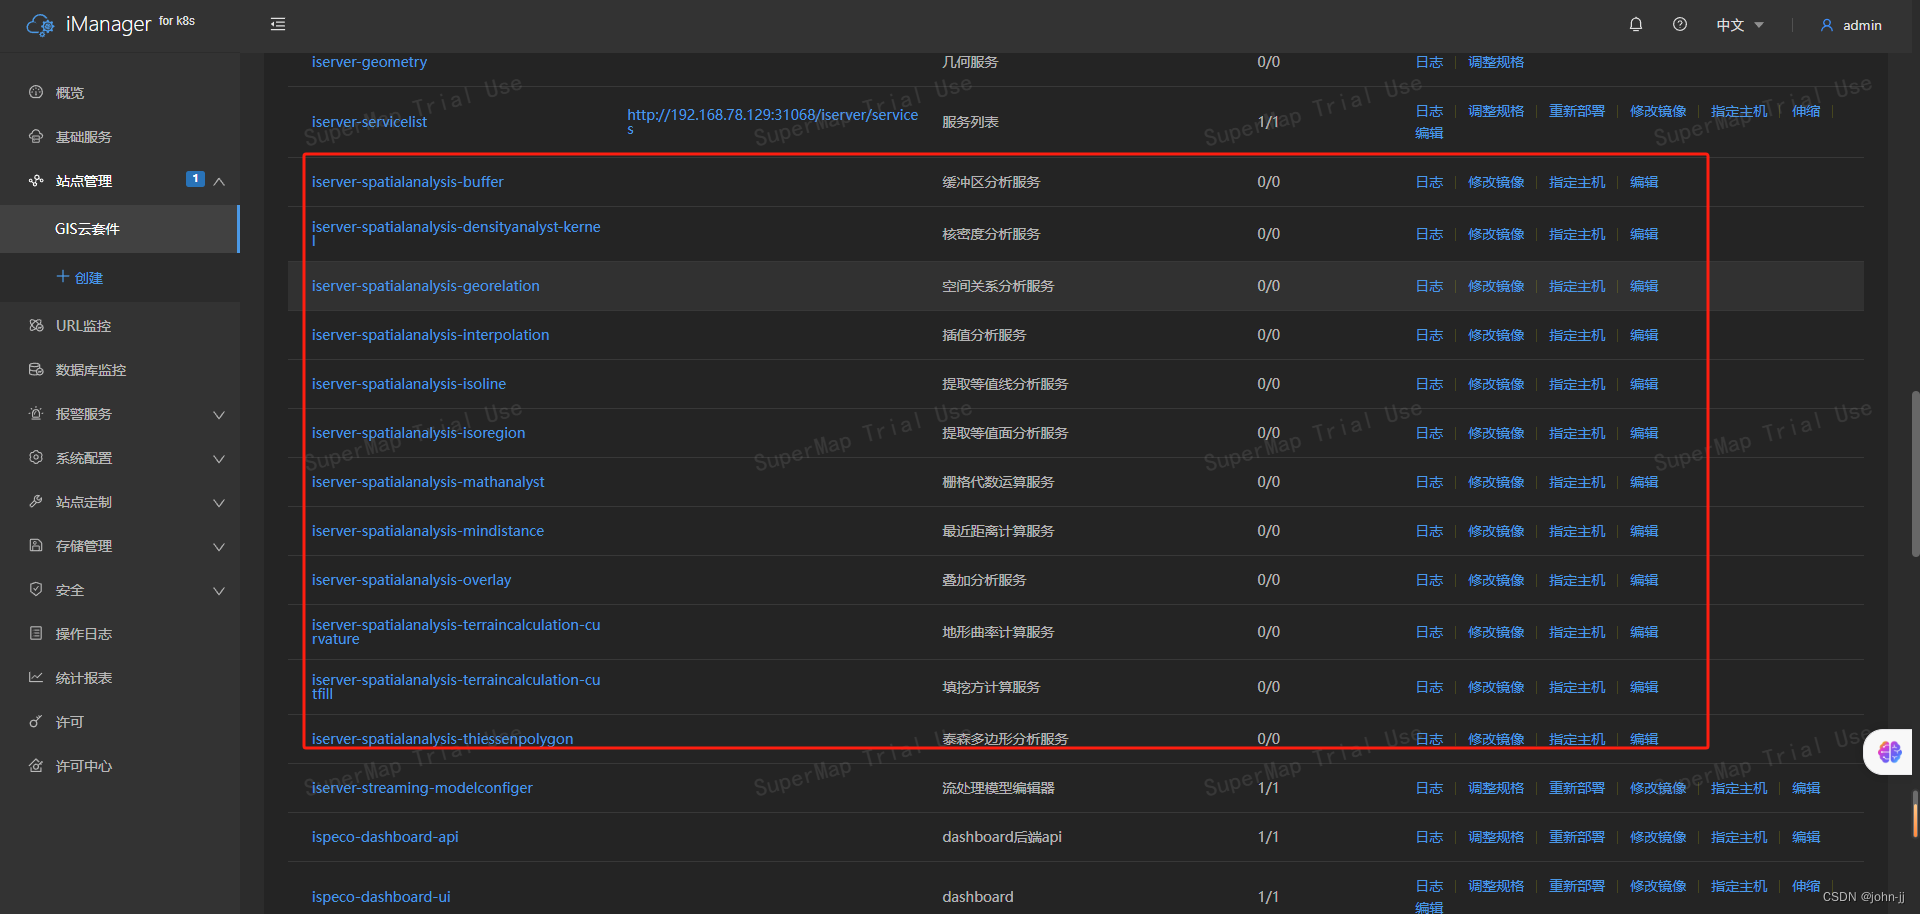Open notifications via the bell icon
1920x914 pixels.
(1636, 24)
